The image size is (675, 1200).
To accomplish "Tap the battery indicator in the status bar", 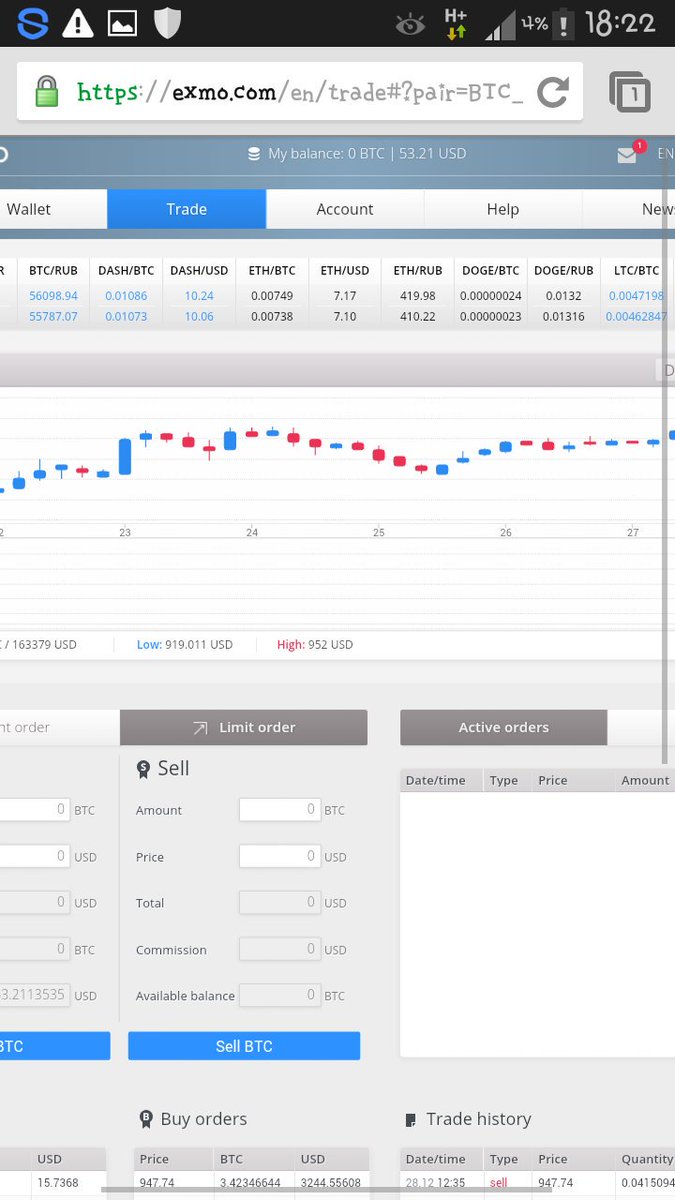I will click(x=565, y=23).
